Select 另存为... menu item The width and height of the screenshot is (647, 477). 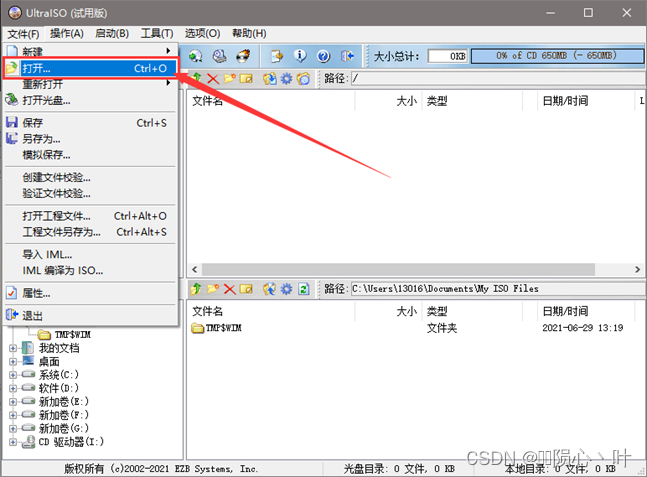tap(91, 139)
